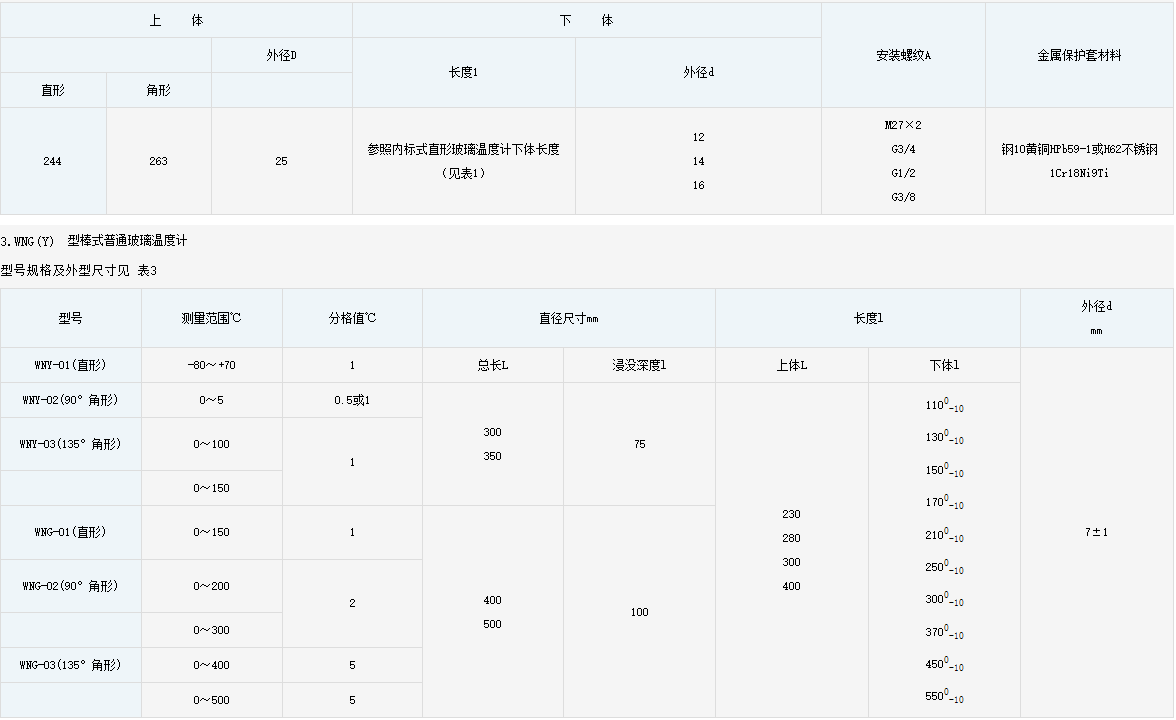Image resolution: width=1176 pixels, height=720 pixels.
Task: Select the 安装螺纹A column header
Action: (903, 55)
